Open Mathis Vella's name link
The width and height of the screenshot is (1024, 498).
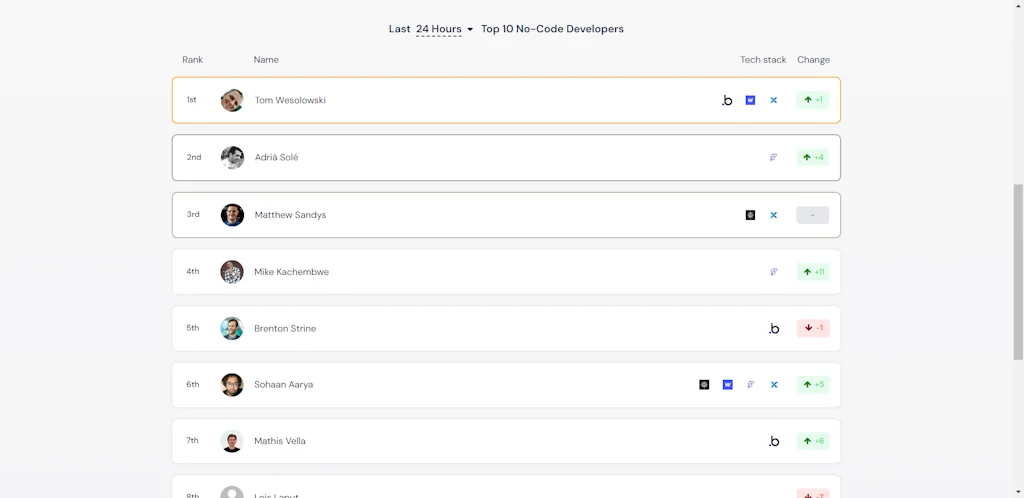pyautogui.click(x=280, y=441)
